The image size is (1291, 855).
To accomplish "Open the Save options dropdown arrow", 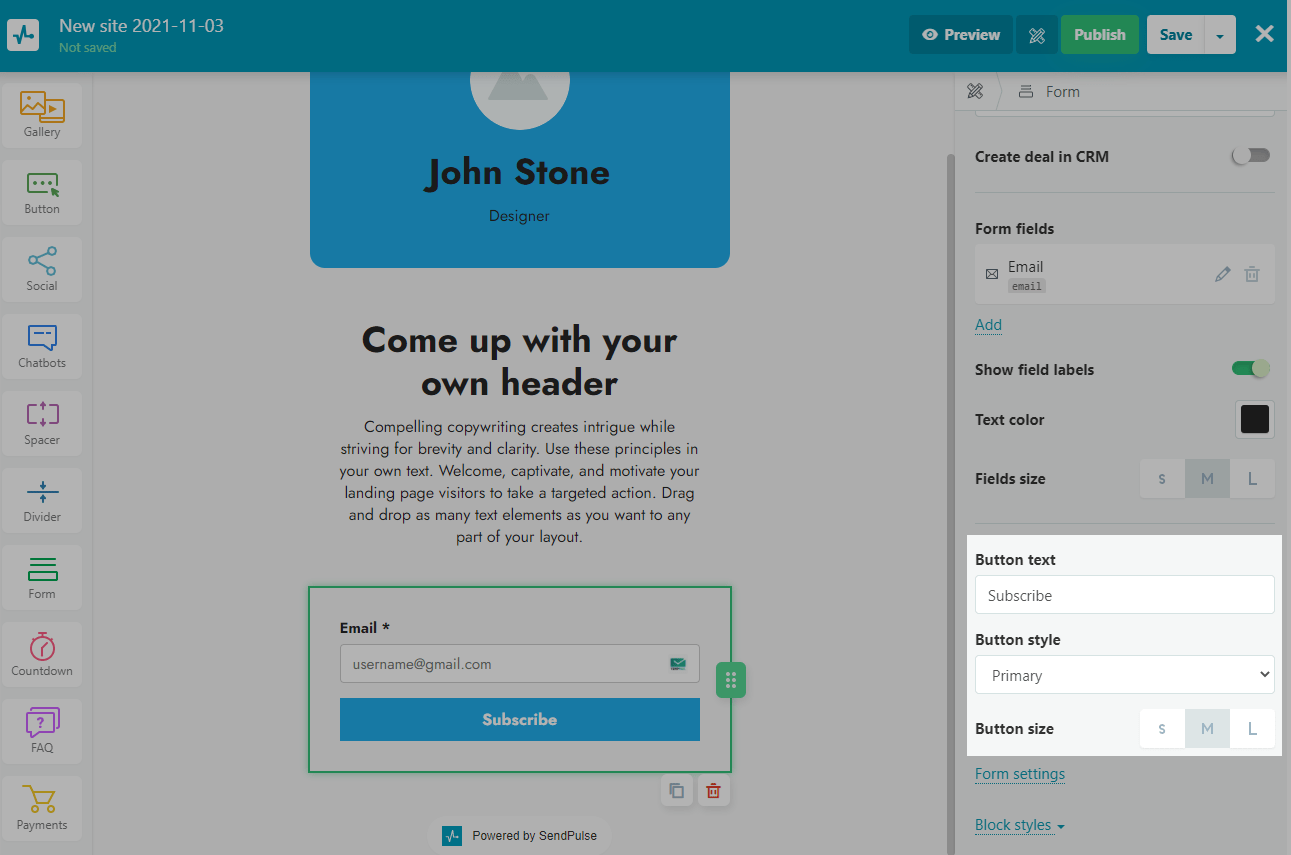I will [1220, 35].
